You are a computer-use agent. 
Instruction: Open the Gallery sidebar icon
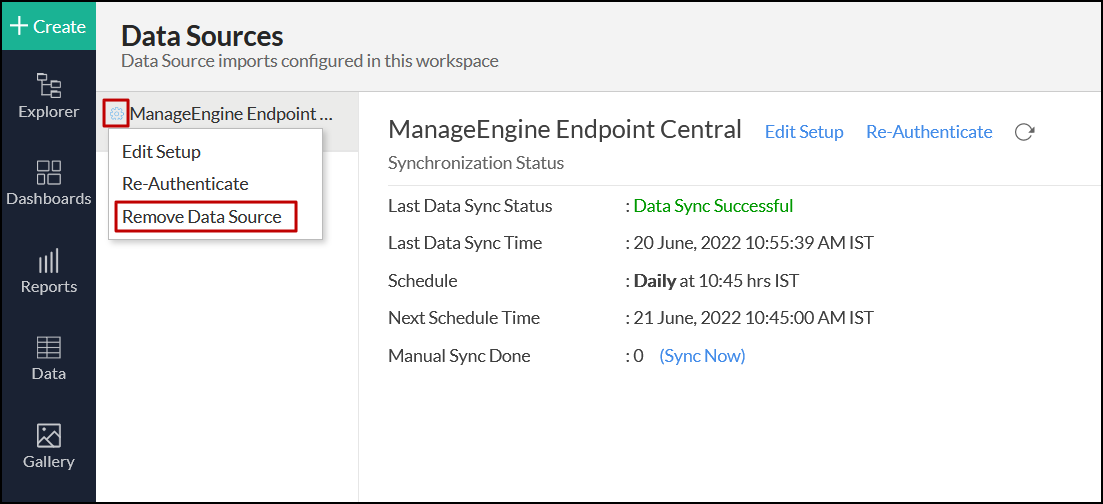tap(48, 436)
